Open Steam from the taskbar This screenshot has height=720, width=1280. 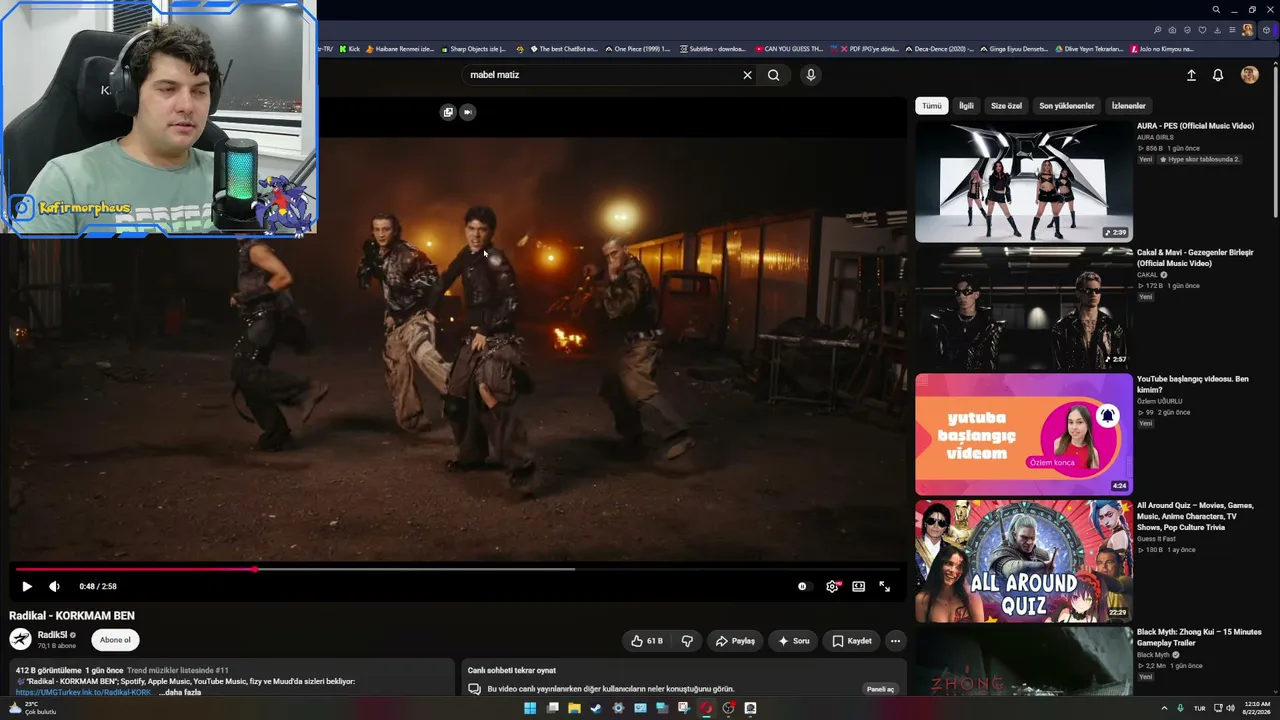coord(596,708)
